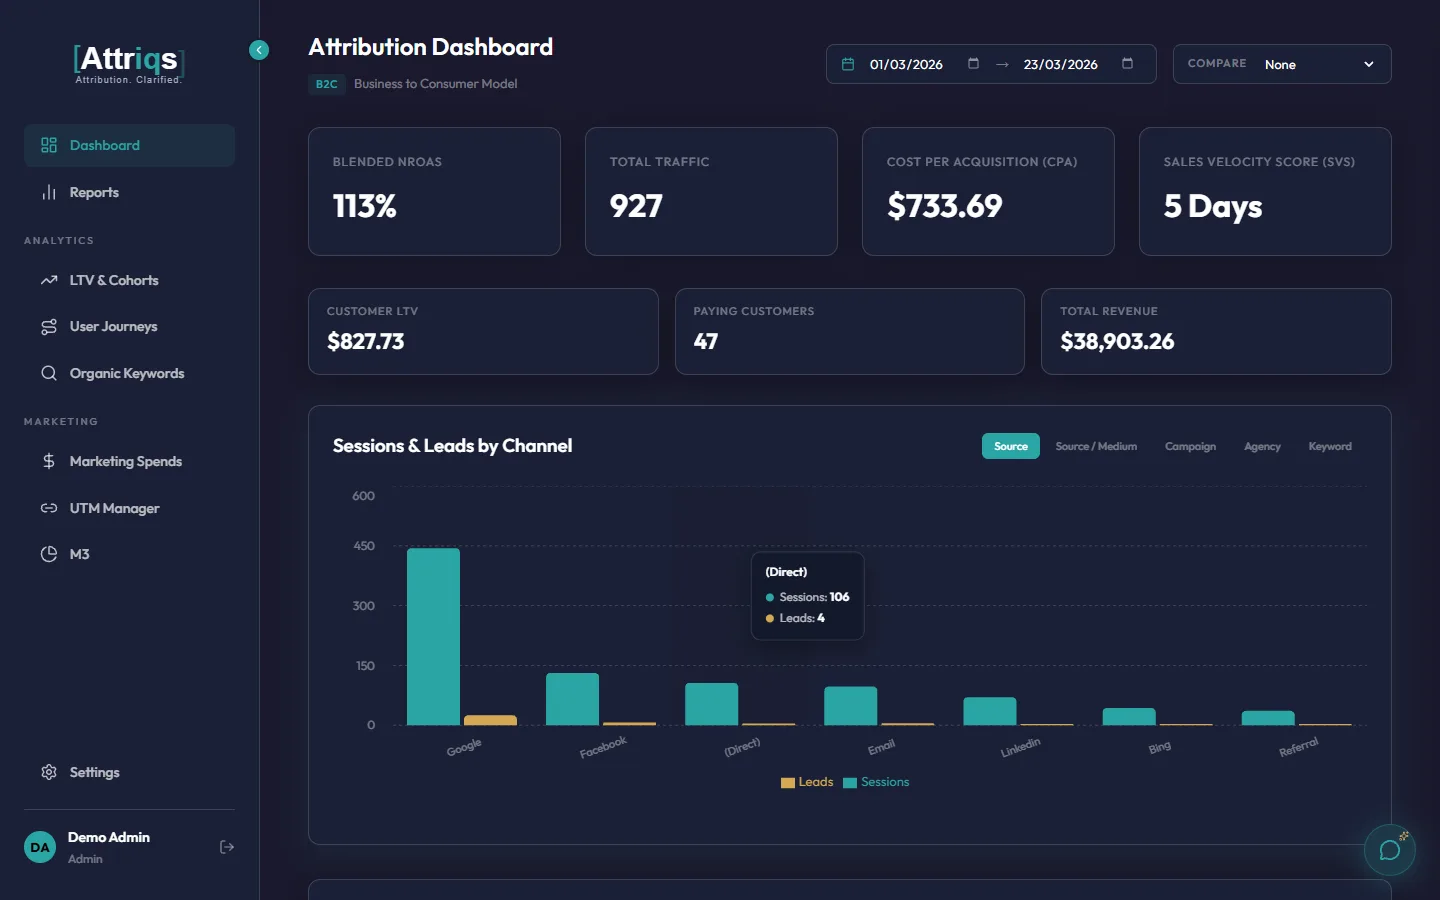Switch to the Keyword tab

[1329, 446]
